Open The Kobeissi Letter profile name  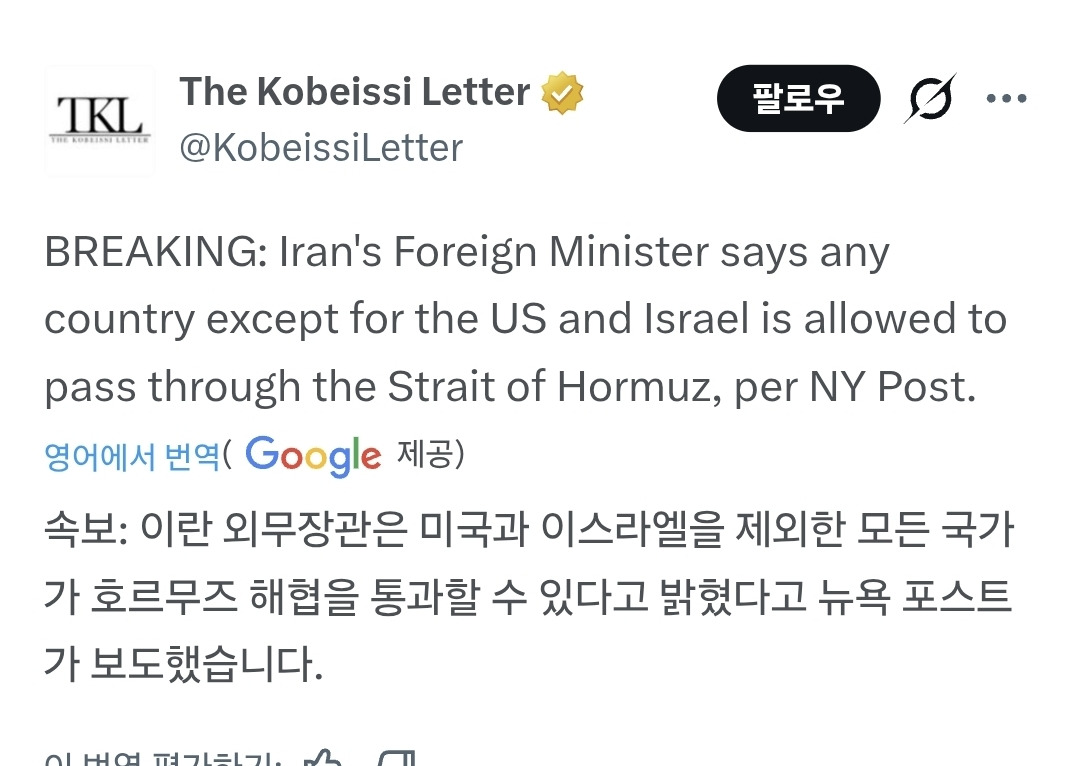(x=355, y=93)
